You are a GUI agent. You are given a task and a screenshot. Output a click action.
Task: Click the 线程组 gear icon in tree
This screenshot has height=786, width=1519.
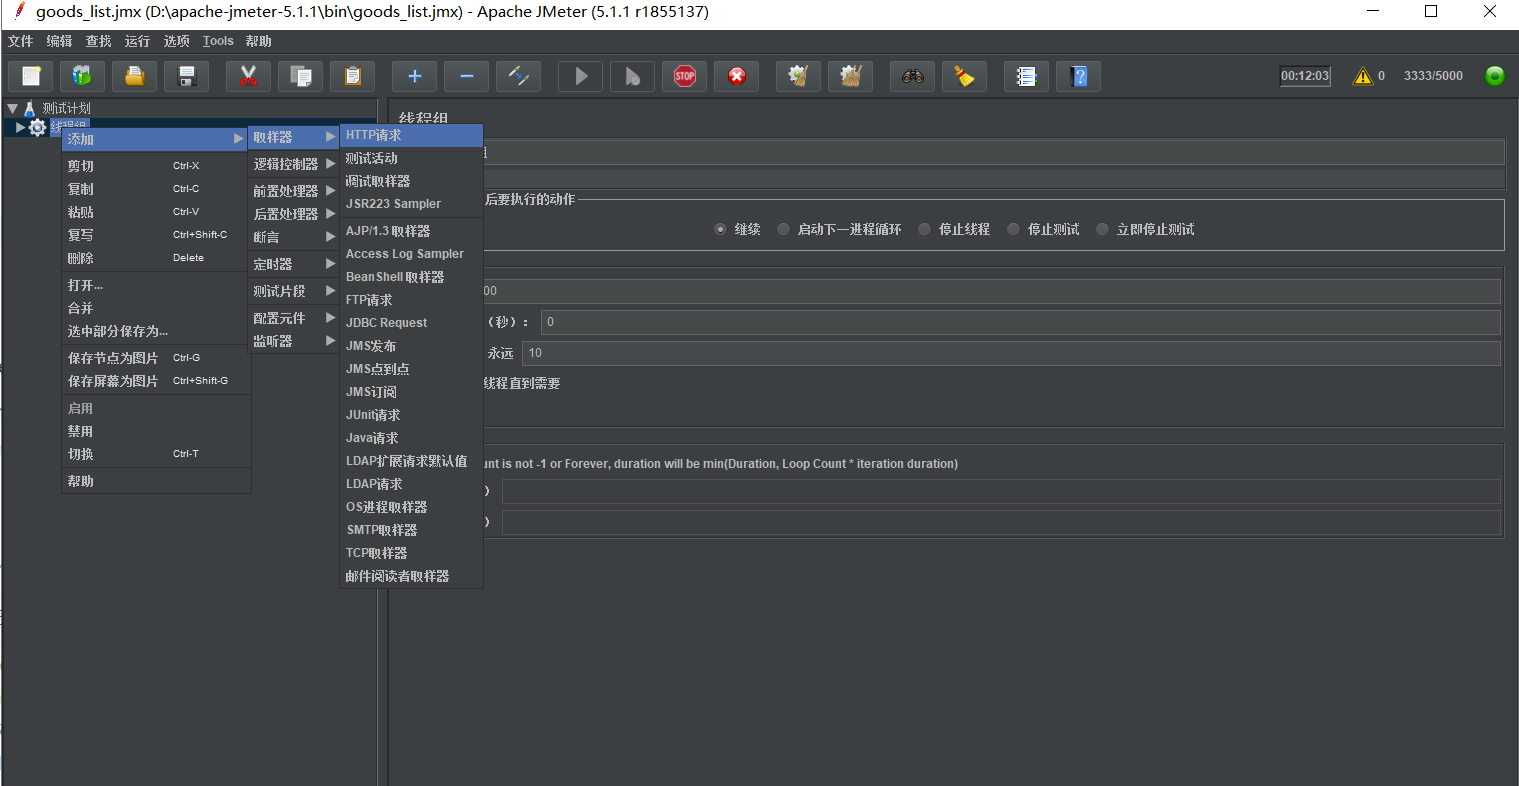(x=37, y=127)
